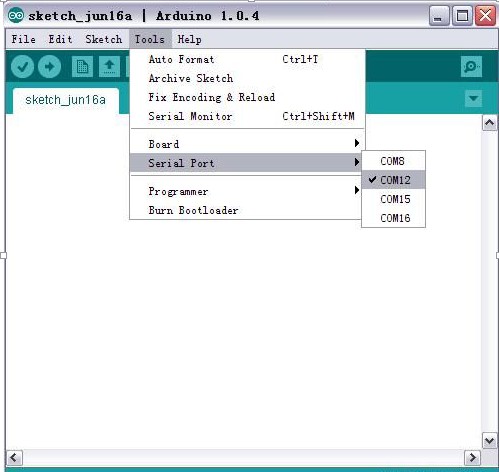Viewport: 499px width, 472px height.
Task: Expand the Programmer submenu
Action: point(246,191)
